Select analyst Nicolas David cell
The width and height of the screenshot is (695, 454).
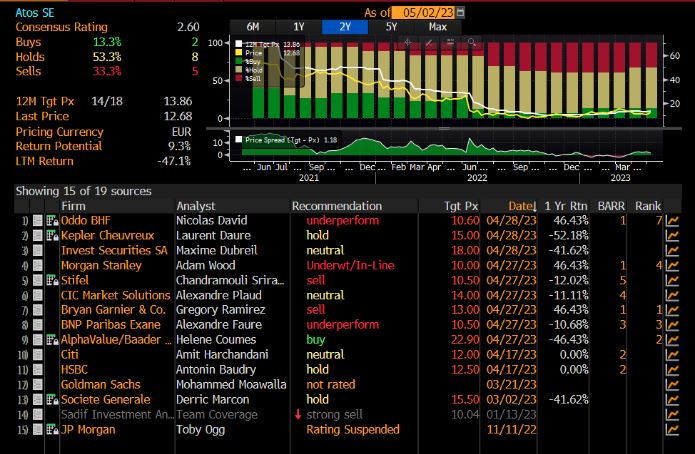click(x=212, y=220)
